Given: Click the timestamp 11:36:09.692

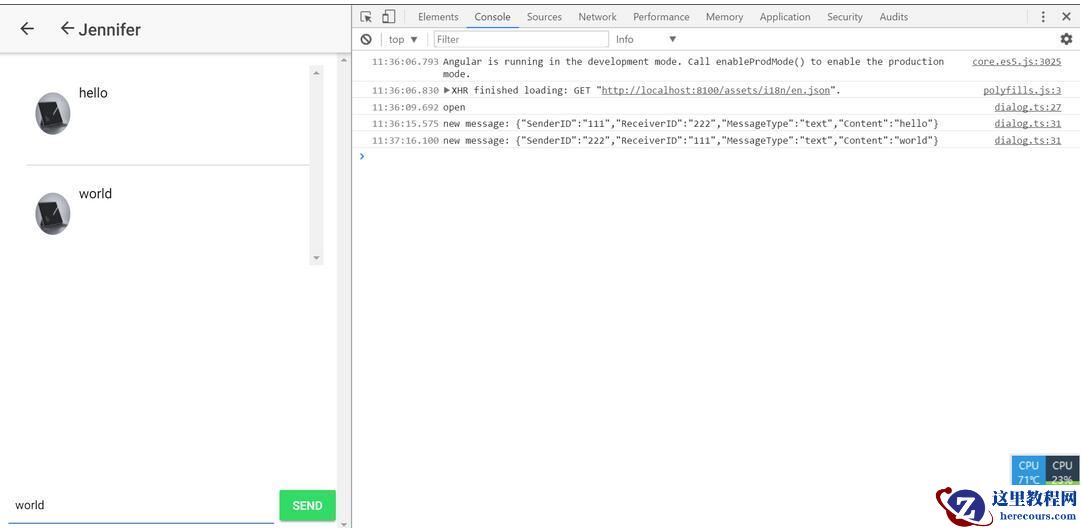Looking at the screenshot, I should point(405,107).
